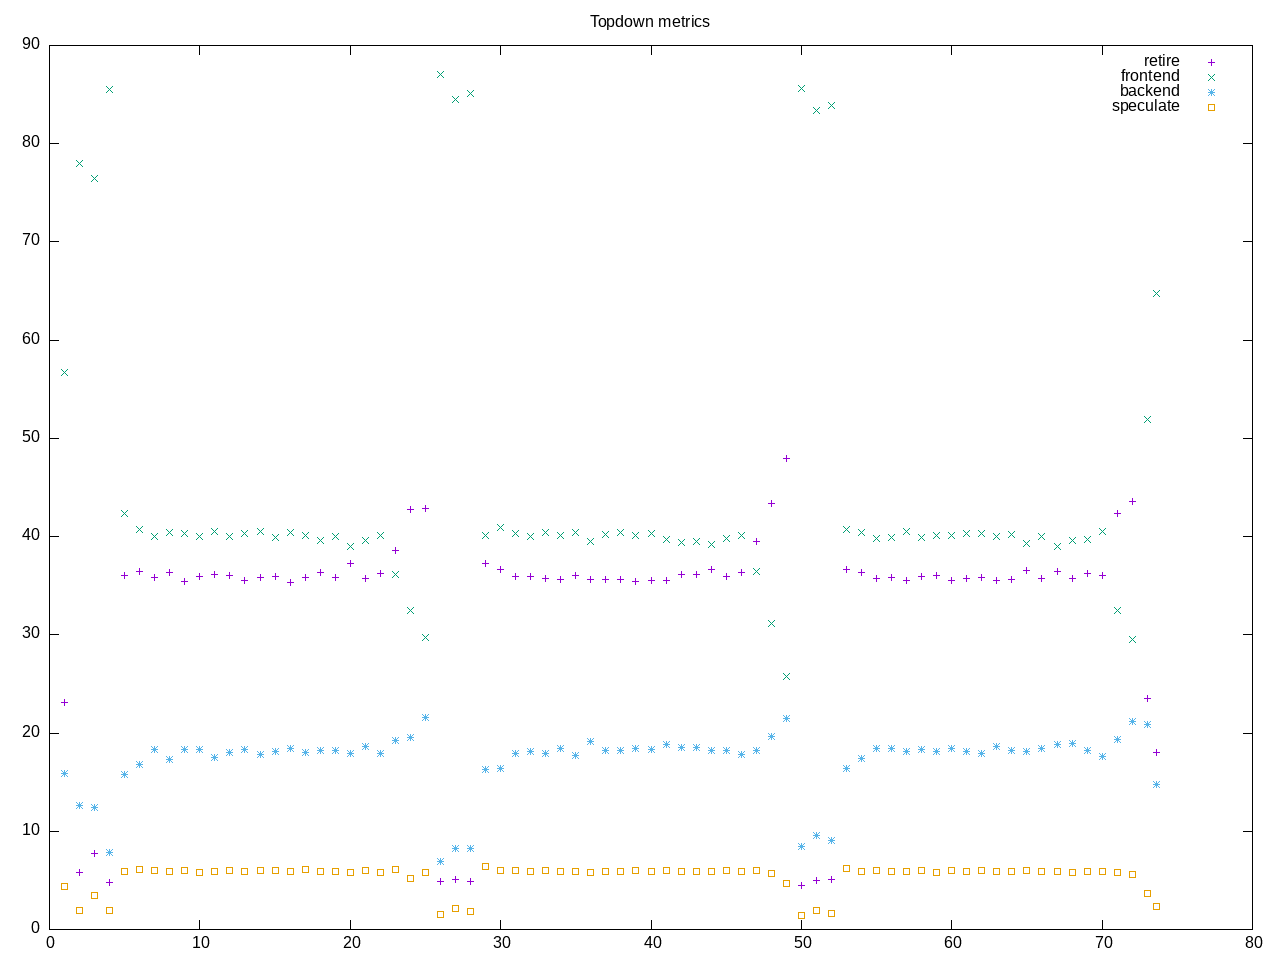Screen dimensions: 1280x960
Task: Click the orange square marker beside speculate legend
Action: coord(1211,107)
